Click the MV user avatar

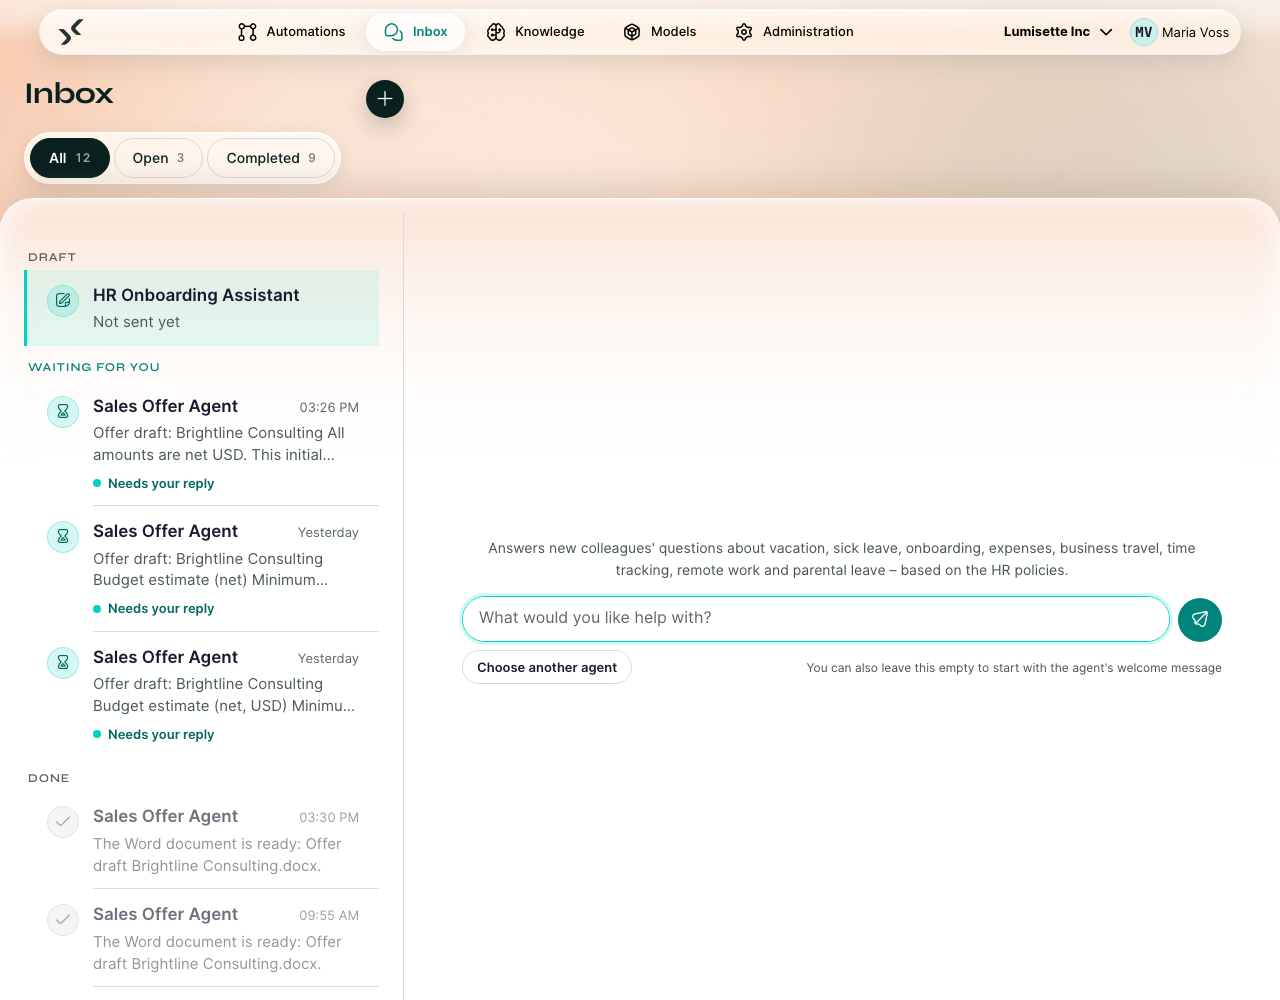pyautogui.click(x=1144, y=32)
